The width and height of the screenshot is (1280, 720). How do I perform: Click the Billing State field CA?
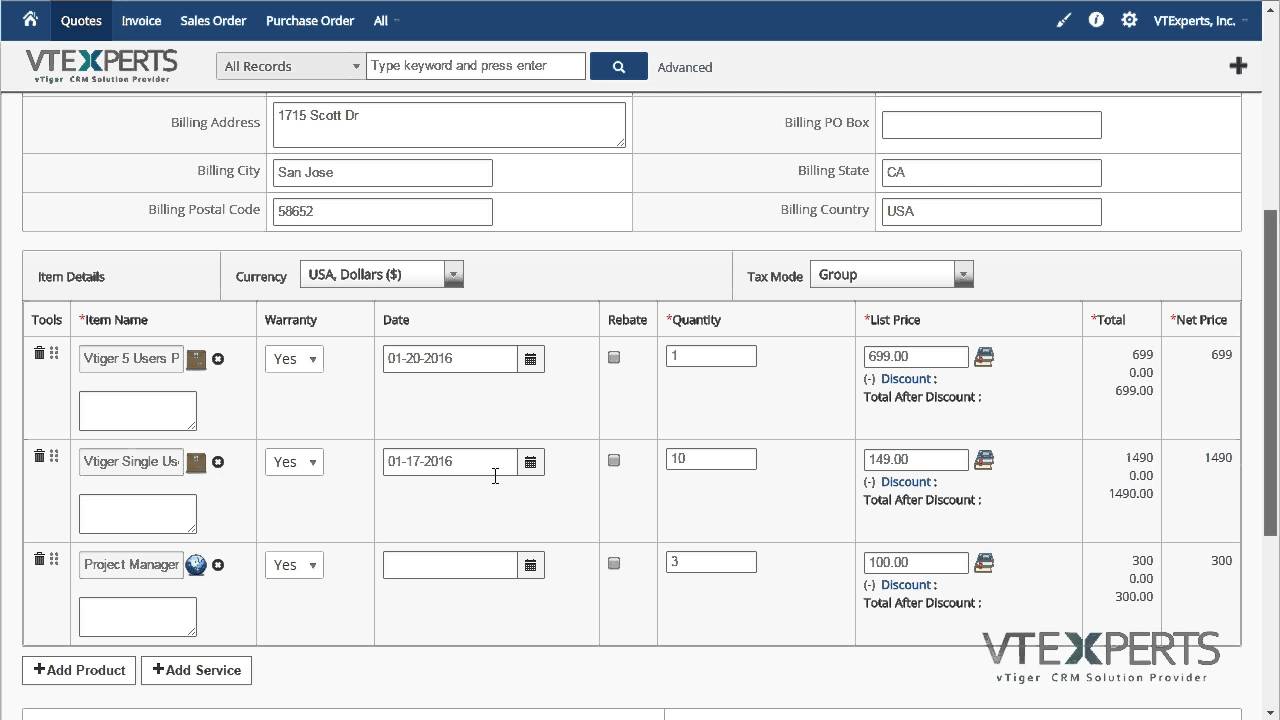click(991, 172)
